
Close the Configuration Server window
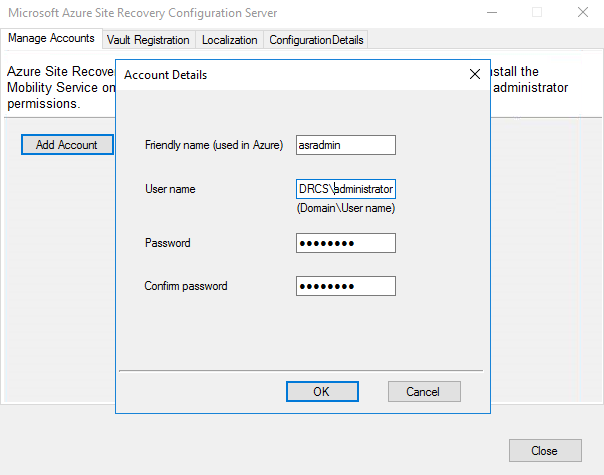[x=583, y=13]
